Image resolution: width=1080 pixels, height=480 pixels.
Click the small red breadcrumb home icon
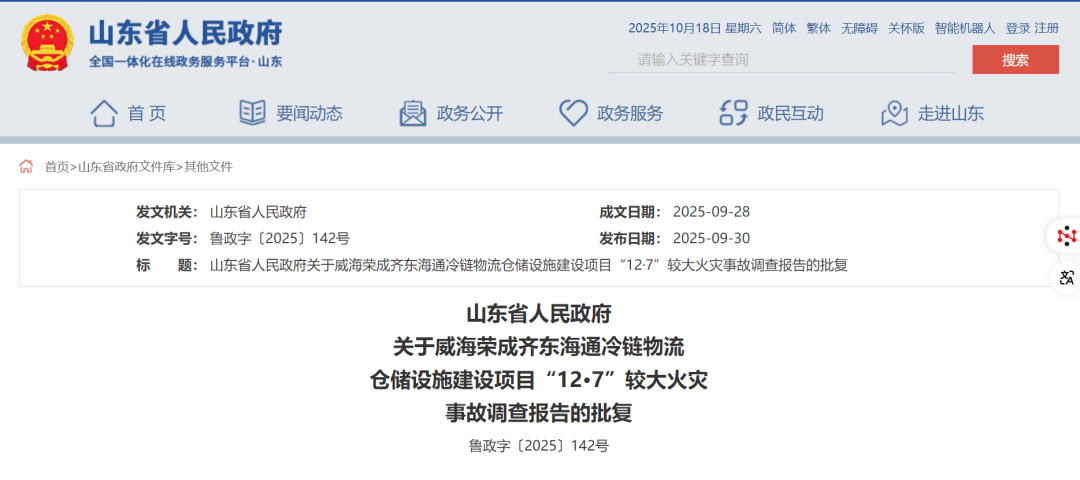point(27,166)
